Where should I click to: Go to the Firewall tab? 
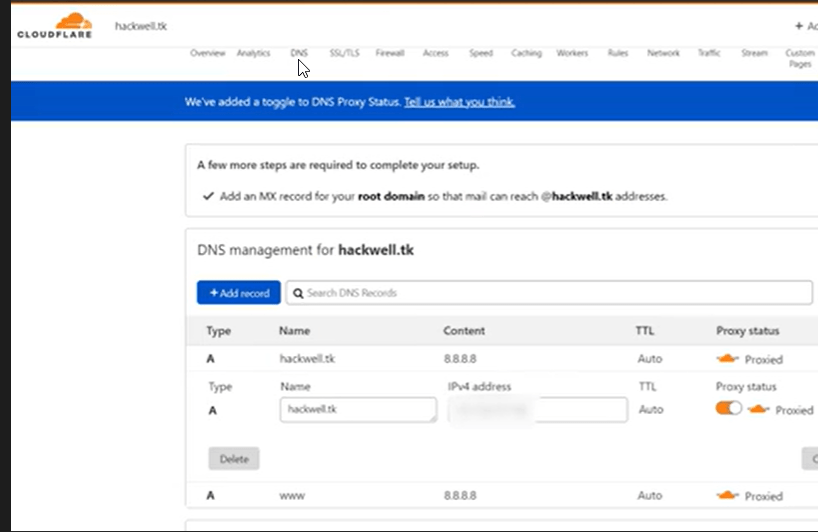pos(390,53)
